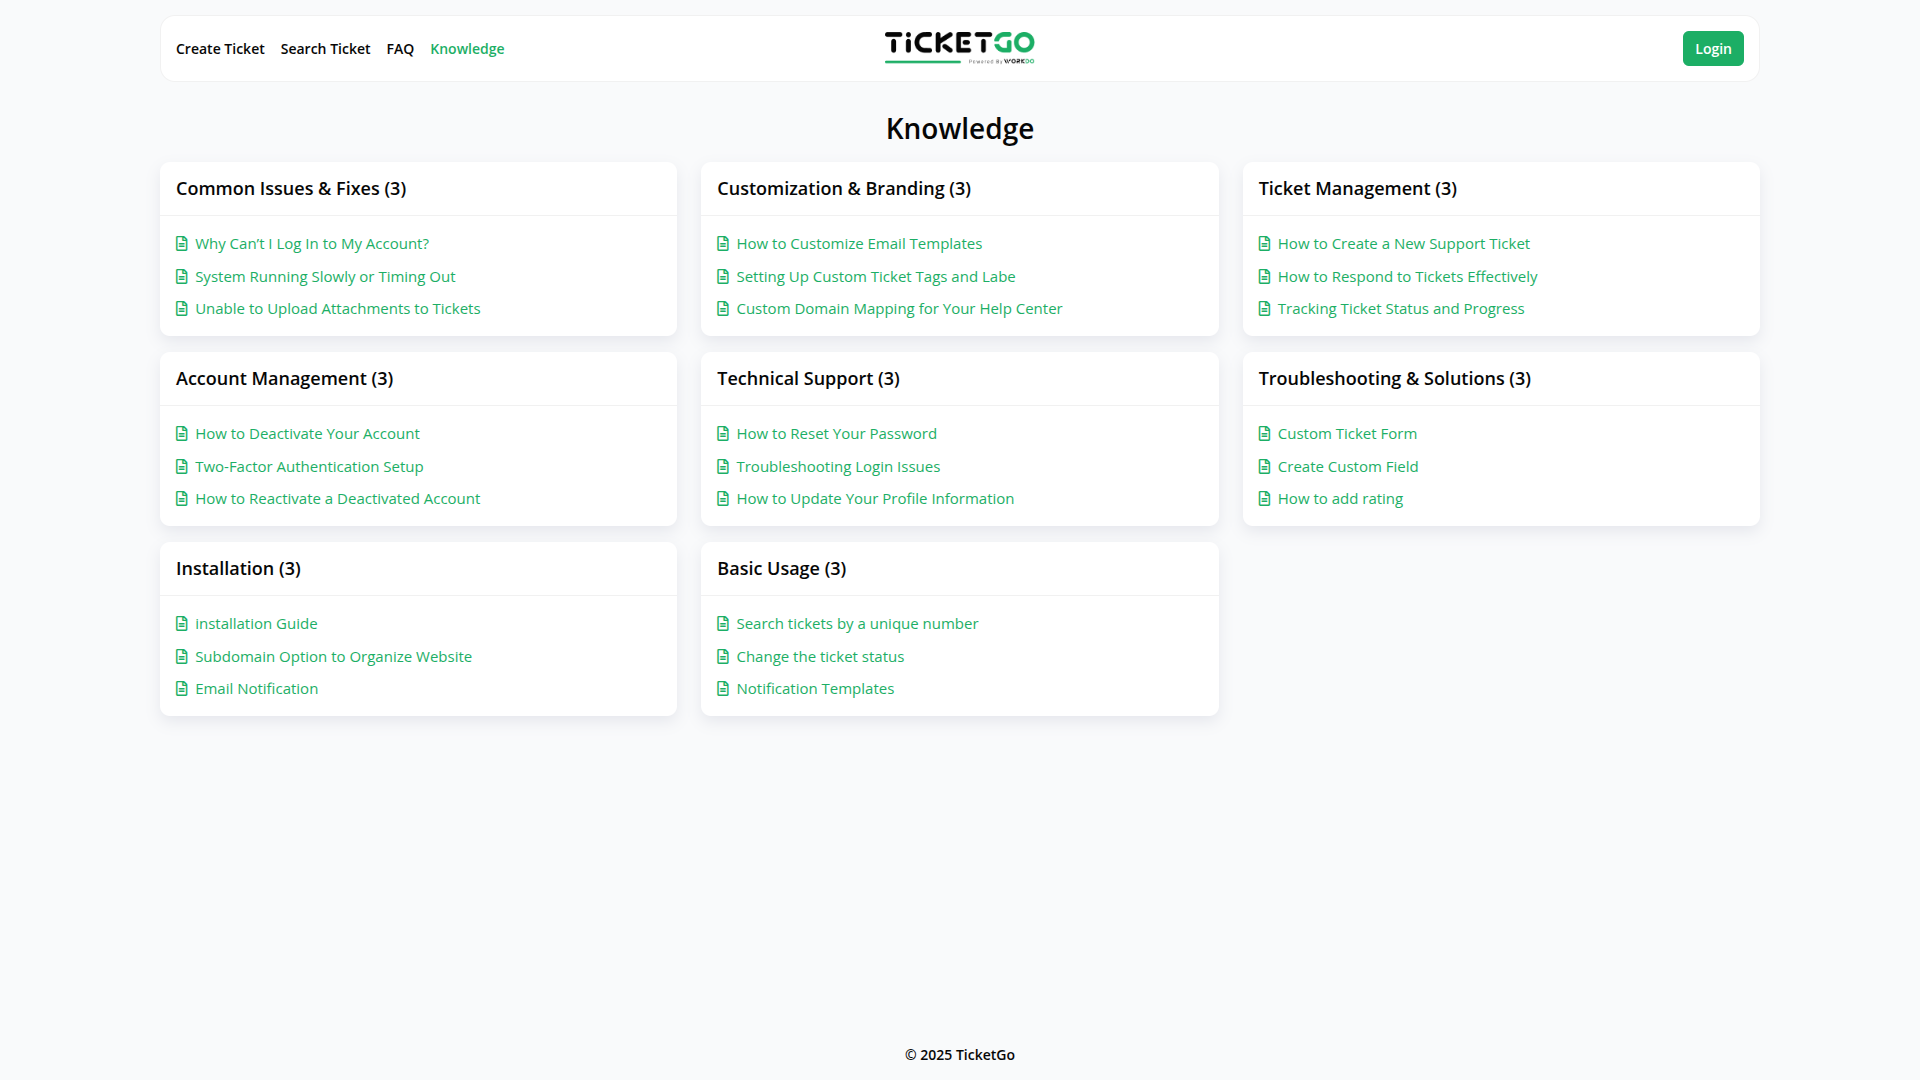Open Troubleshooting Login Issues article
This screenshot has height=1080, width=1920.
tap(838, 467)
